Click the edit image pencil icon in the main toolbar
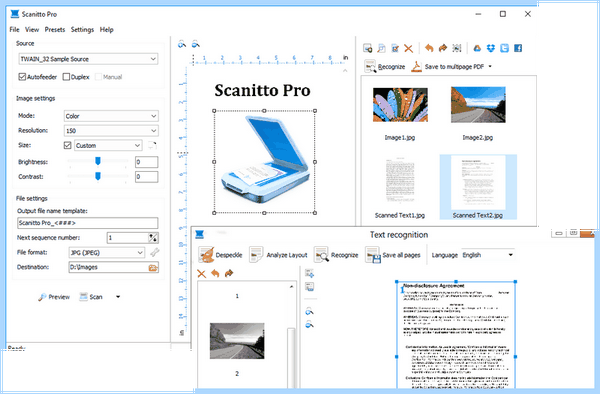 coord(395,48)
